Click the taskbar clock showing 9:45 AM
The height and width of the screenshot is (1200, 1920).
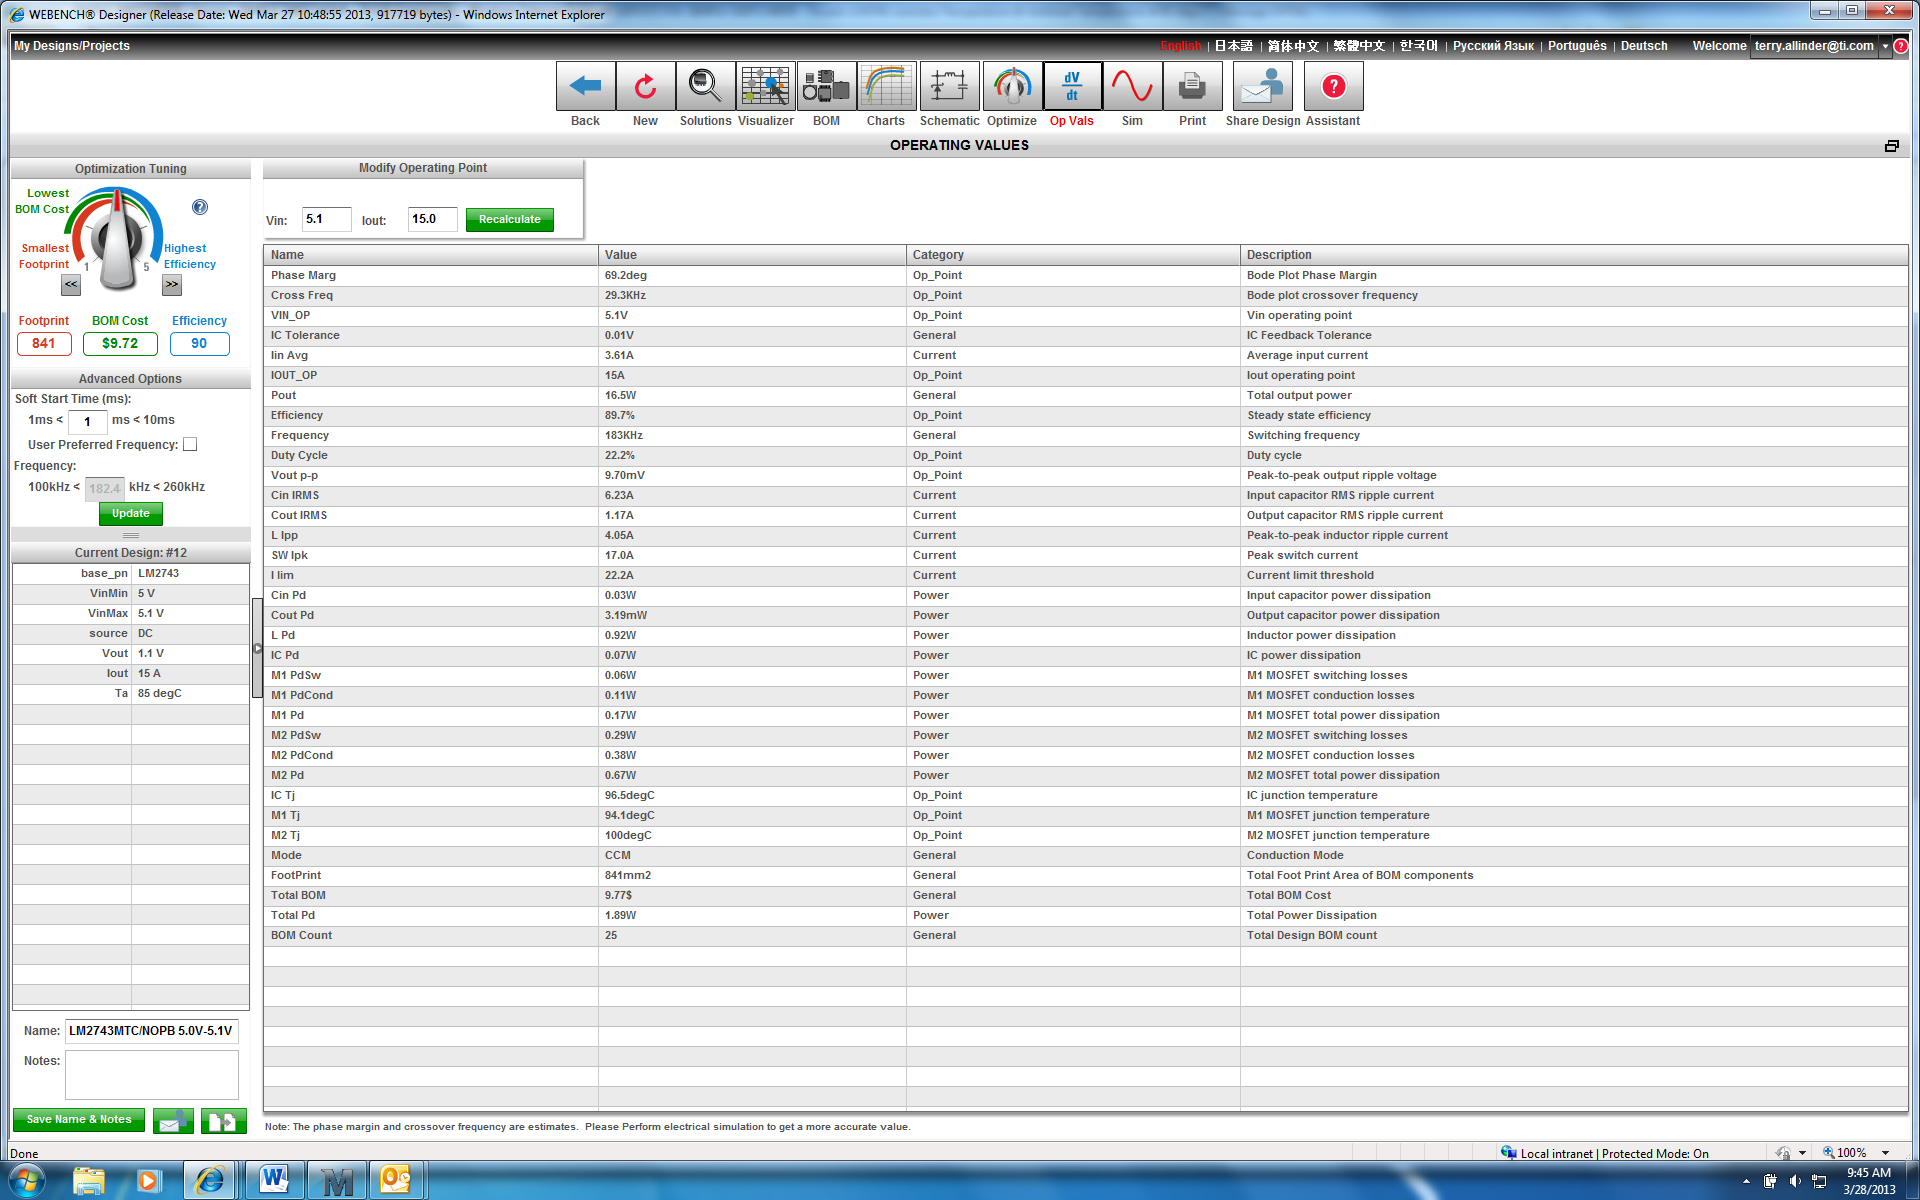pos(1869,1181)
